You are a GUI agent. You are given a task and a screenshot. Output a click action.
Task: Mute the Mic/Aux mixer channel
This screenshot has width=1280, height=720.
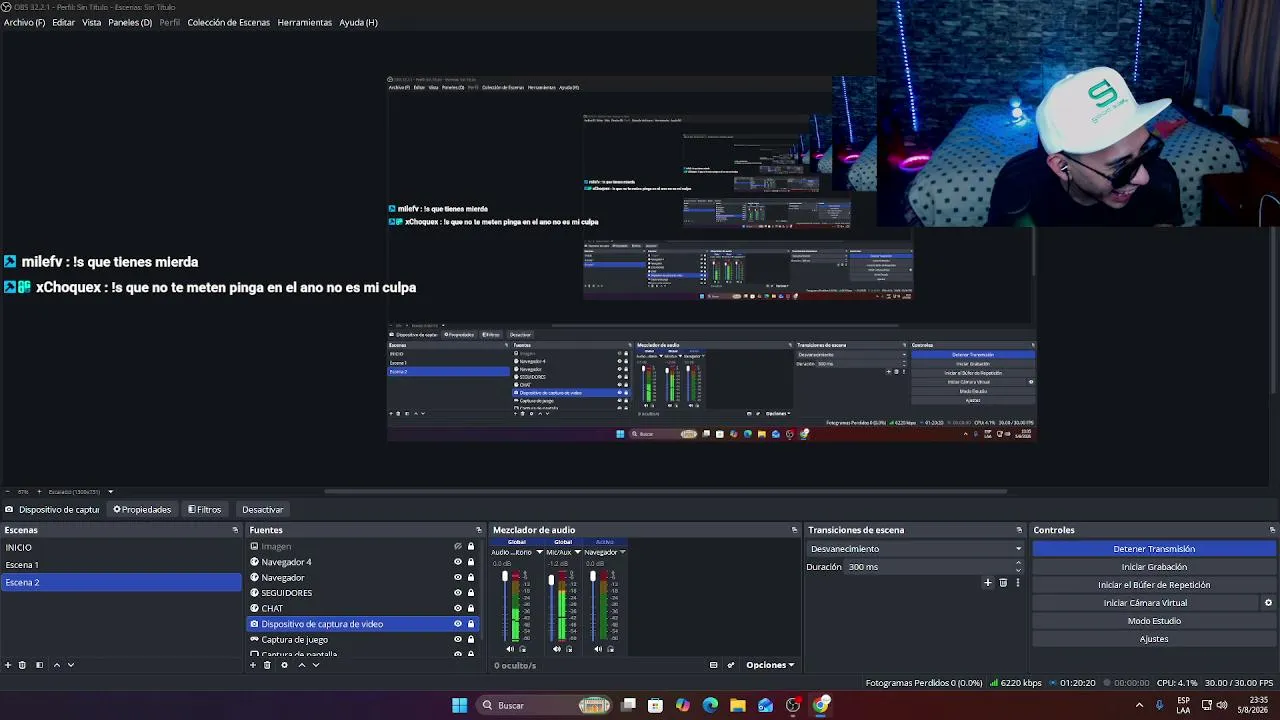pyautogui.click(x=557, y=649)
